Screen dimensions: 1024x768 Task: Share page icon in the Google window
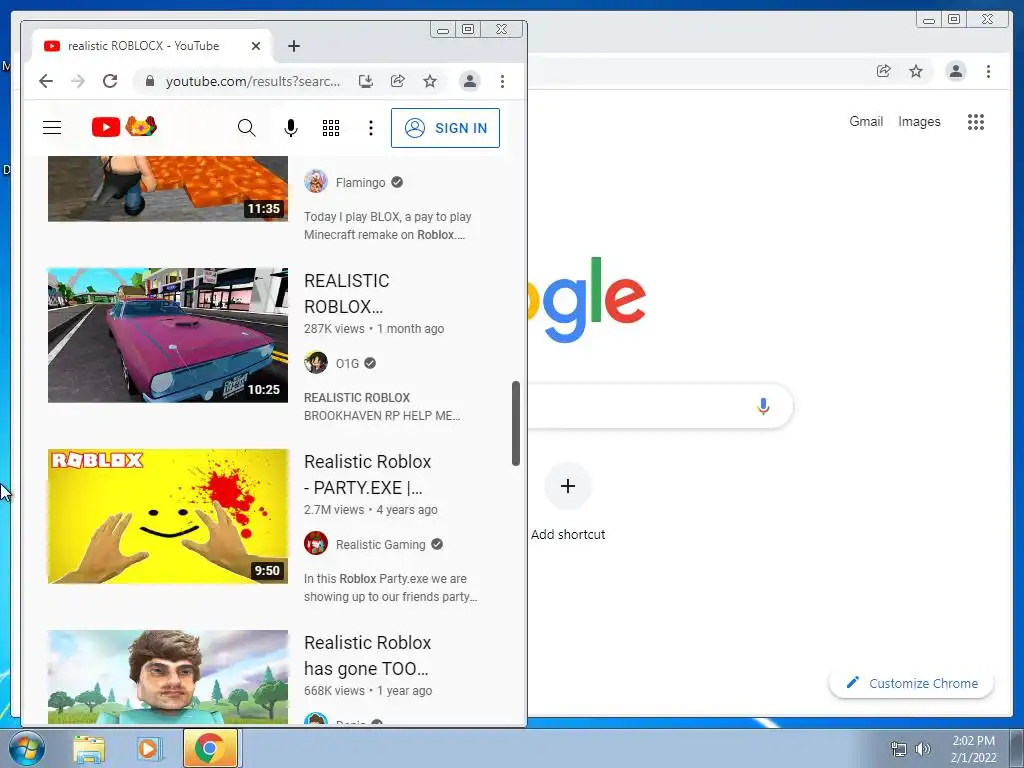[x=883, y=71]
